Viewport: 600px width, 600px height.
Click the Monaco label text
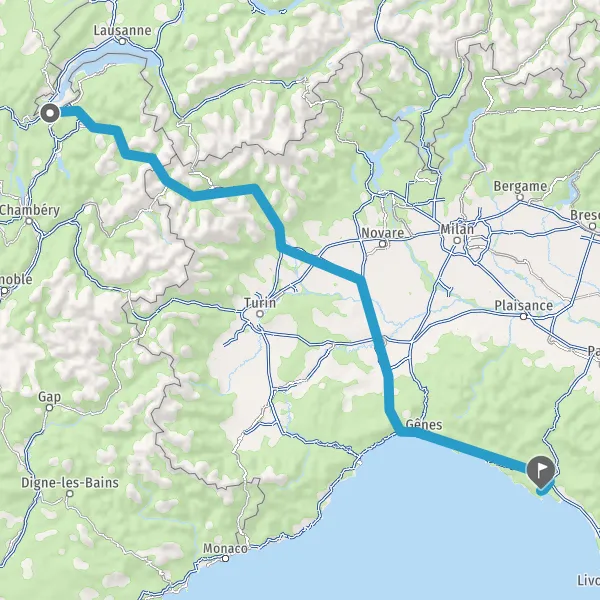point(225,548)
